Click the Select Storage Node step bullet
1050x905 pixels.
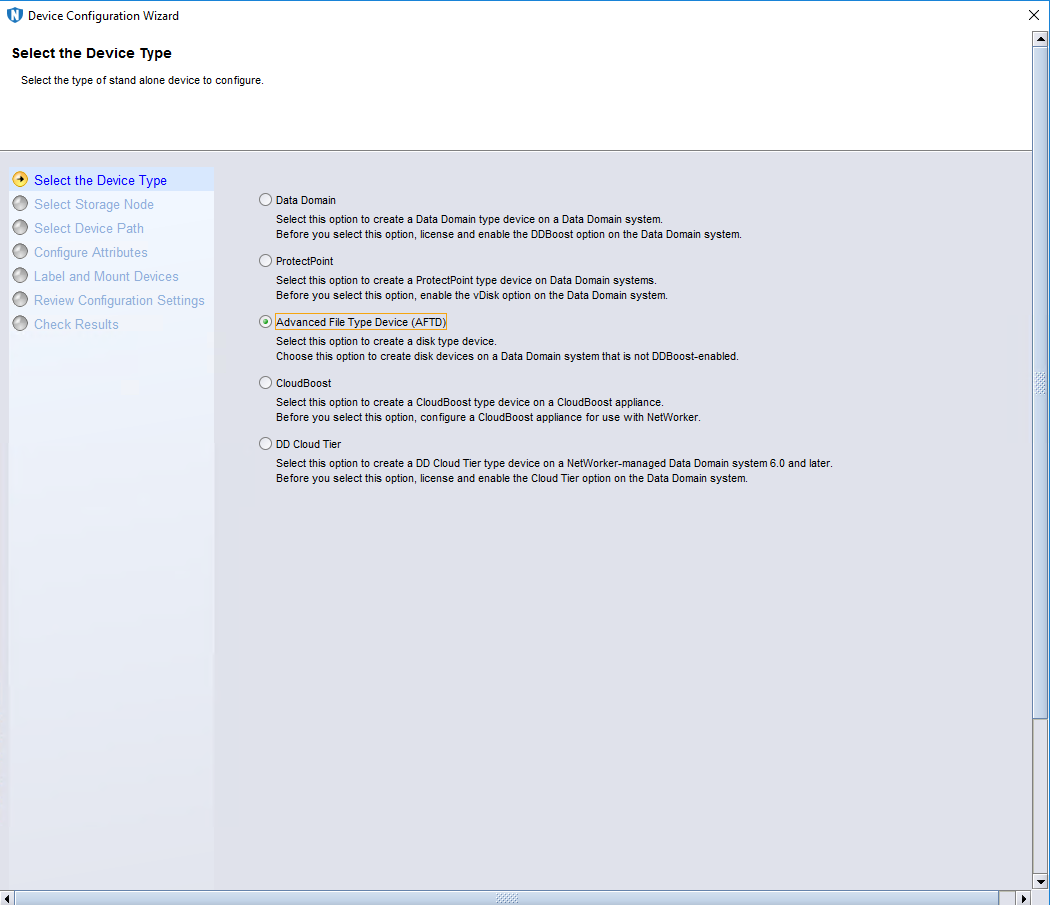coord(20,204)
